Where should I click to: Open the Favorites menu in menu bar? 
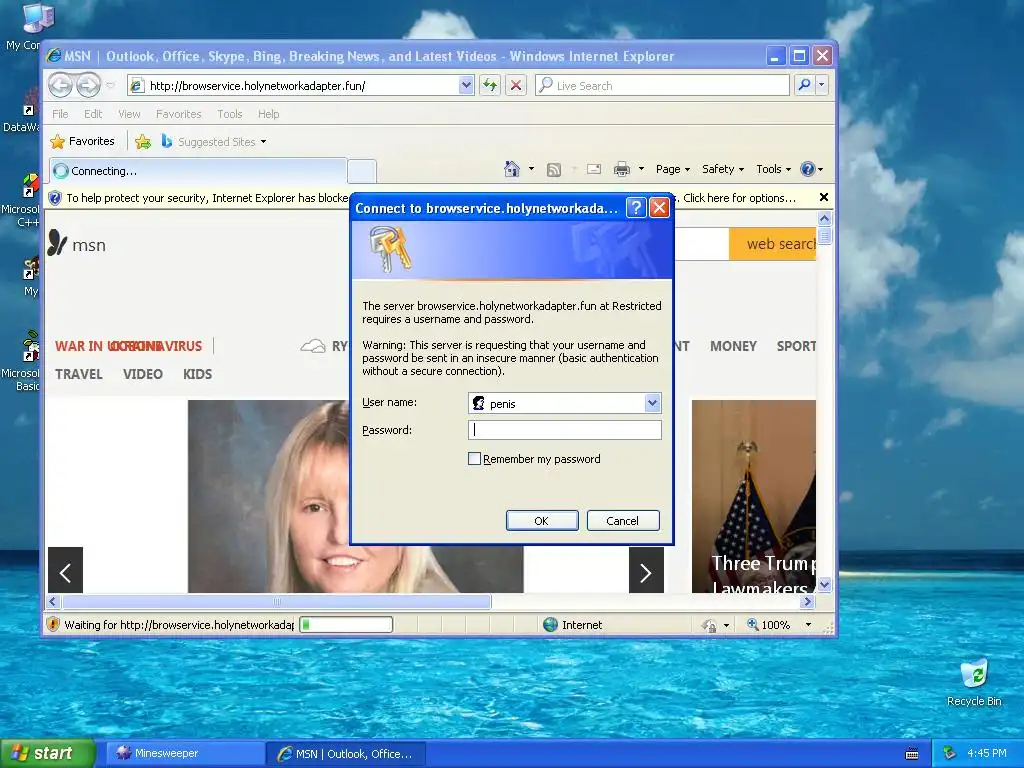click(x=178, y=114)
